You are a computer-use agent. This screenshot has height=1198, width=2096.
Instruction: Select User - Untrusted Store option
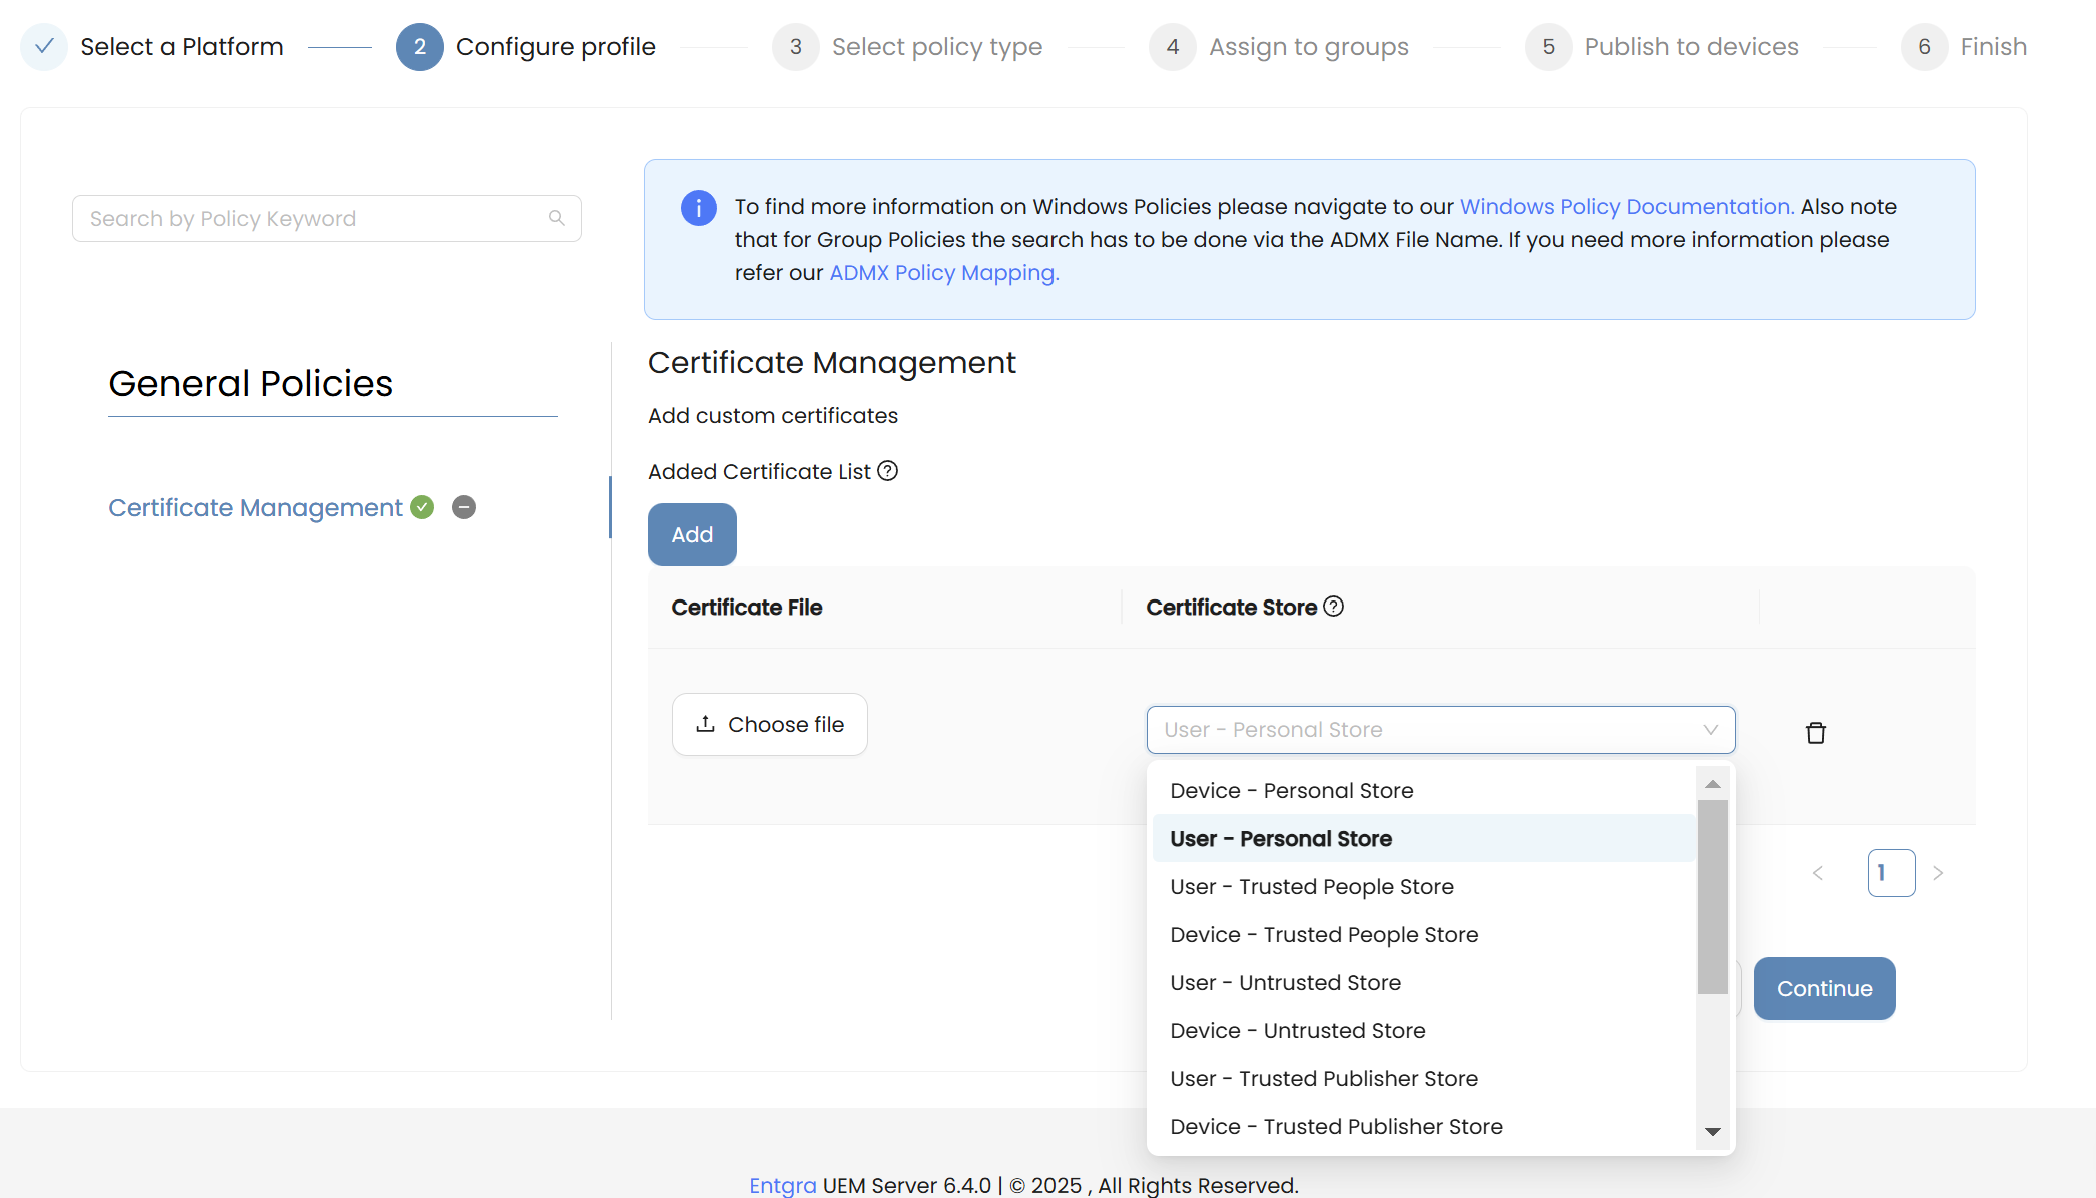1423,982
